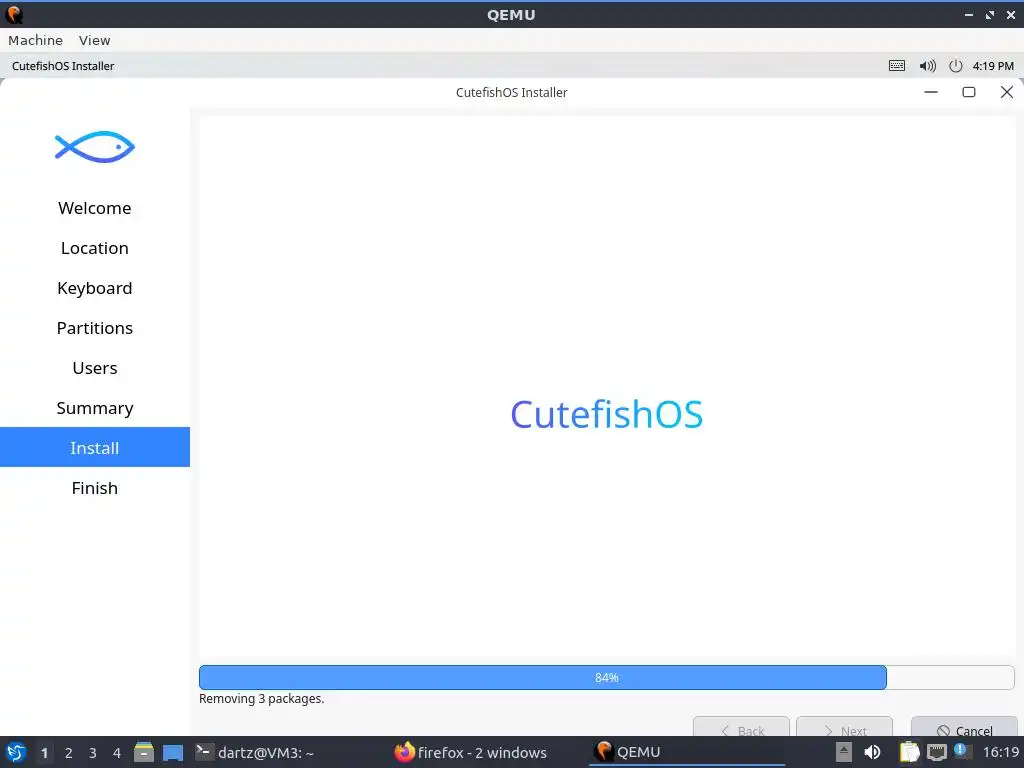
Task: Select the highlighted Install step
Action: [x=95, y=447]
